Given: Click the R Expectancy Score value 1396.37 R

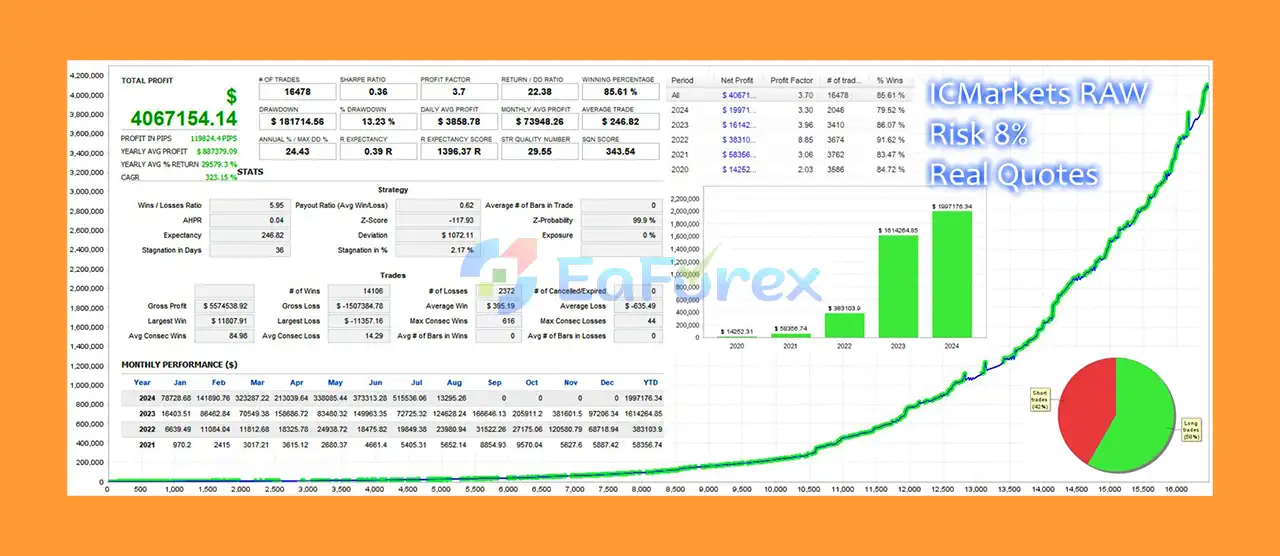Looking at the screenshot, I should [457, 151].
